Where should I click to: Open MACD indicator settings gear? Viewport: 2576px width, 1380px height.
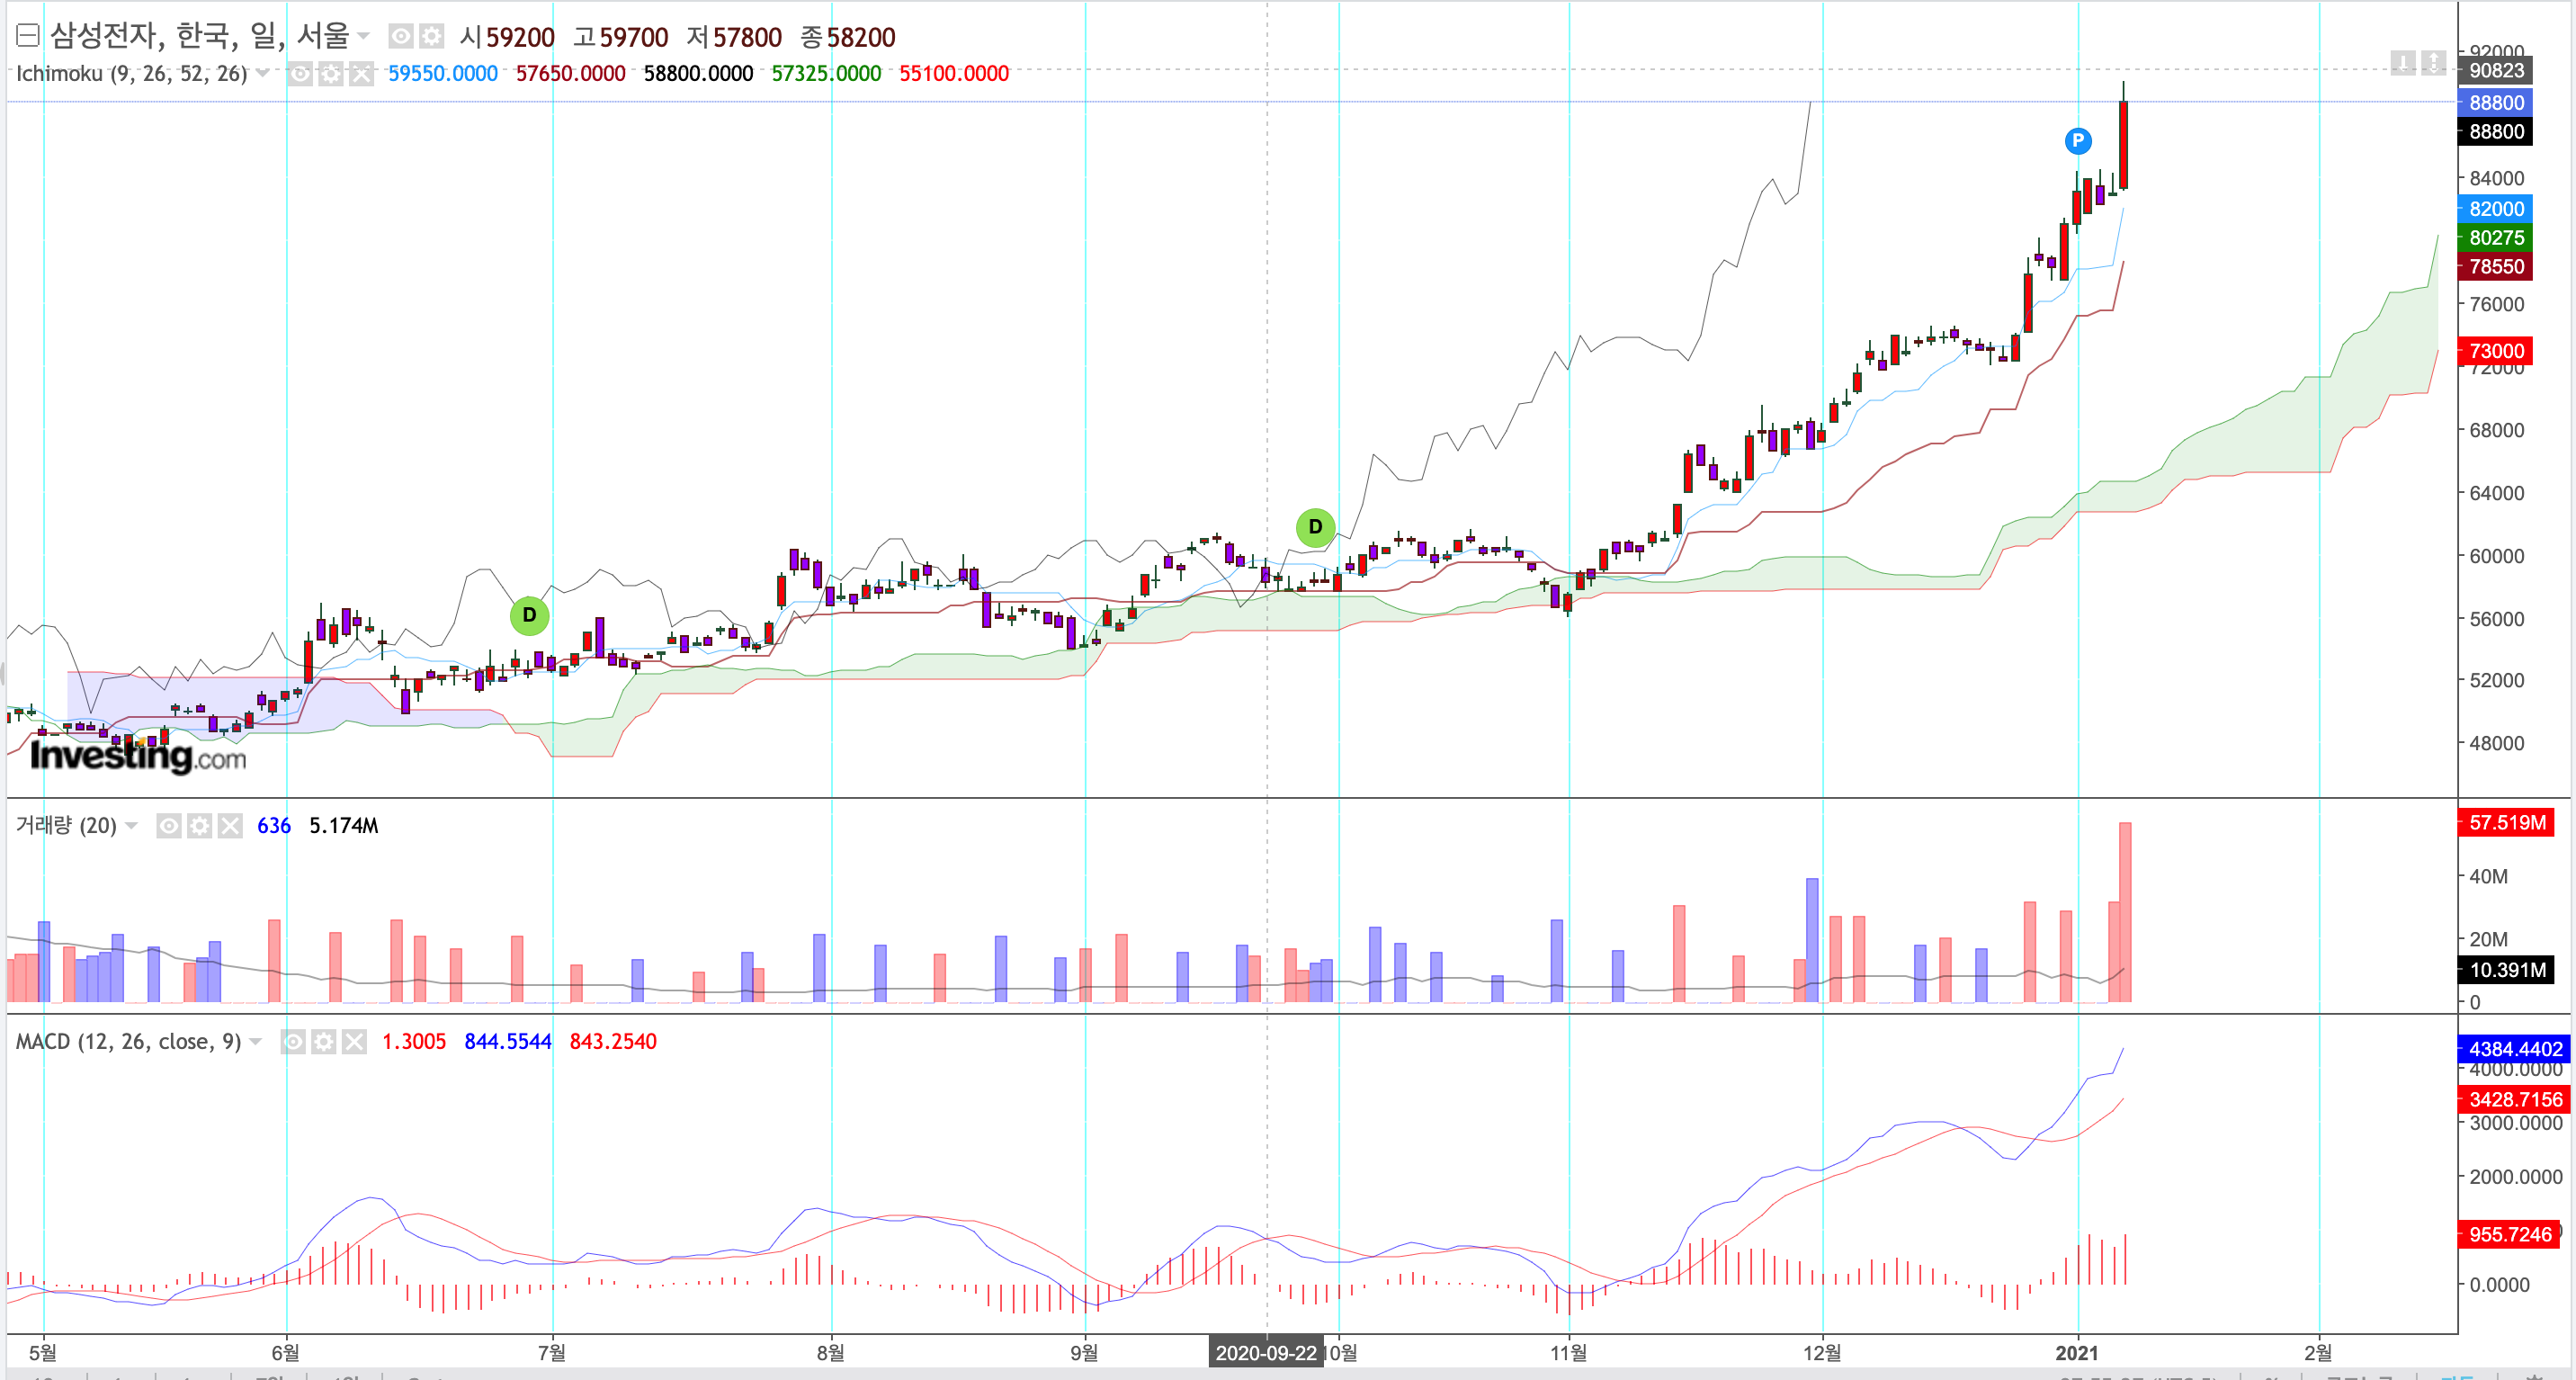323,1041
